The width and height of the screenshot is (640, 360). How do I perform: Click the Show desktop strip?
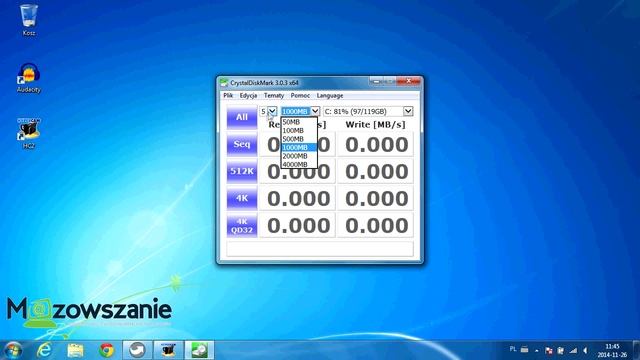636,350
